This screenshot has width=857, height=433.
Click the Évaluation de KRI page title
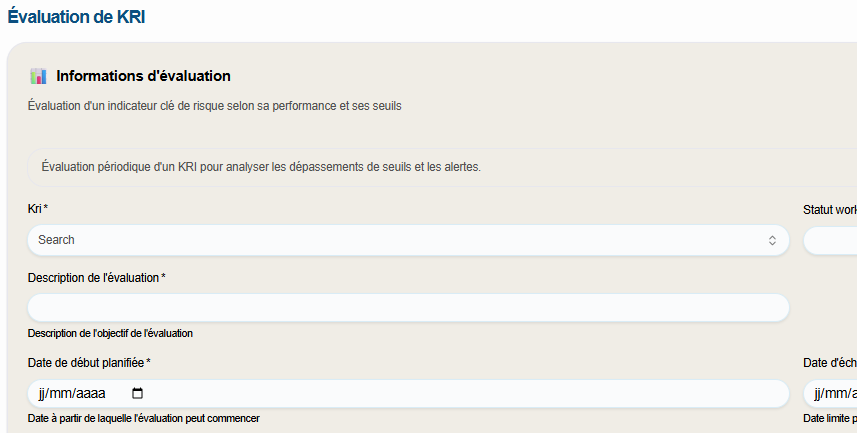(x=77, y=17)
